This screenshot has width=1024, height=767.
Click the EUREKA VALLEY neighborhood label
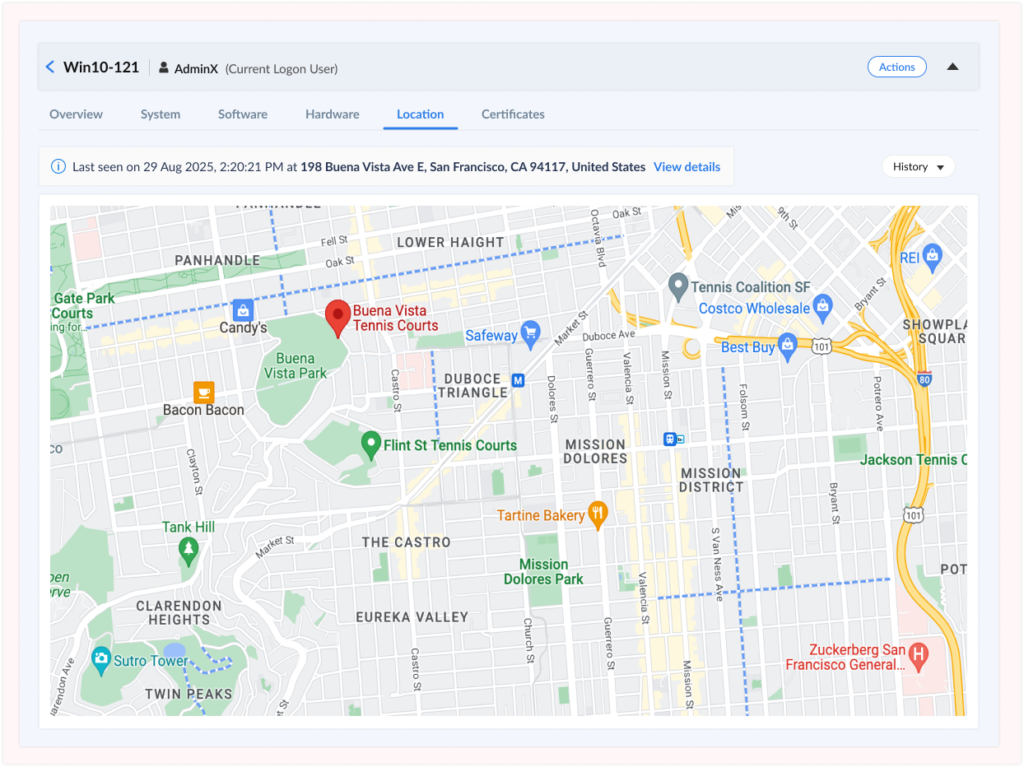[412, 617]
